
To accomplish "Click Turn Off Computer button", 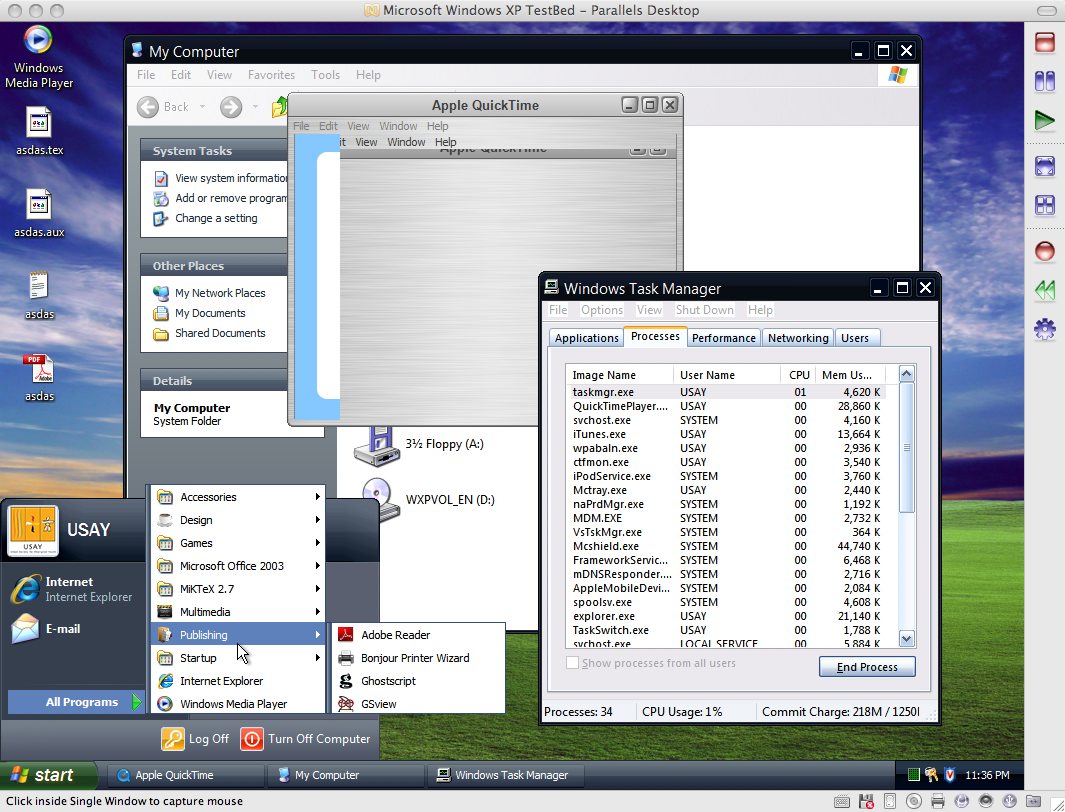I will 306,739.
